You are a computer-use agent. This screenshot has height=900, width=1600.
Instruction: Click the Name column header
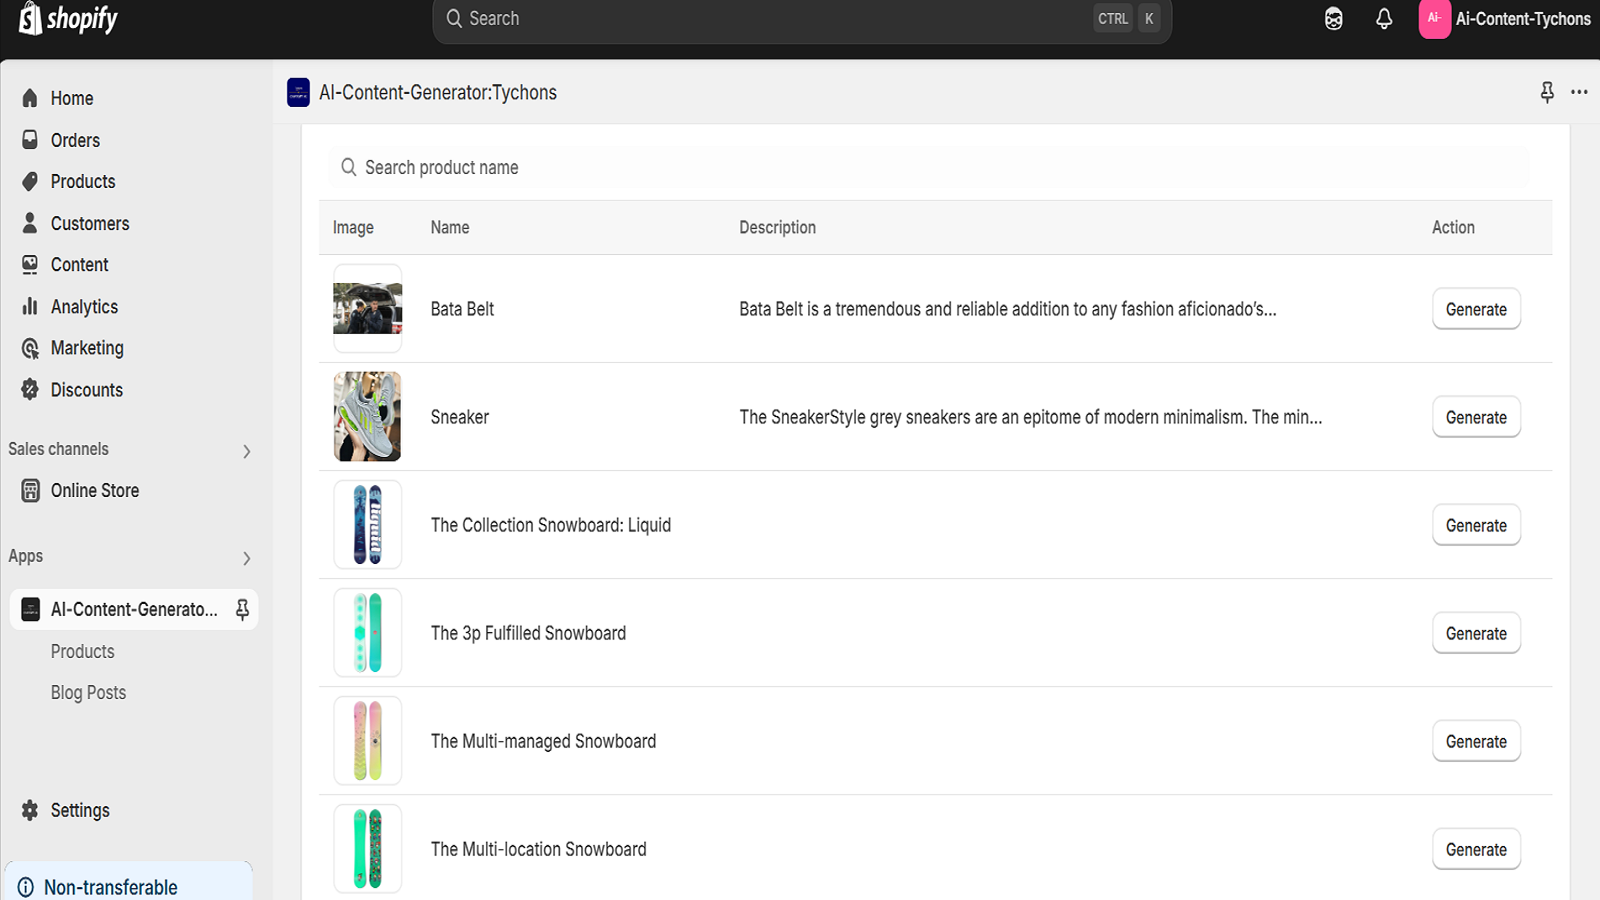450,227
